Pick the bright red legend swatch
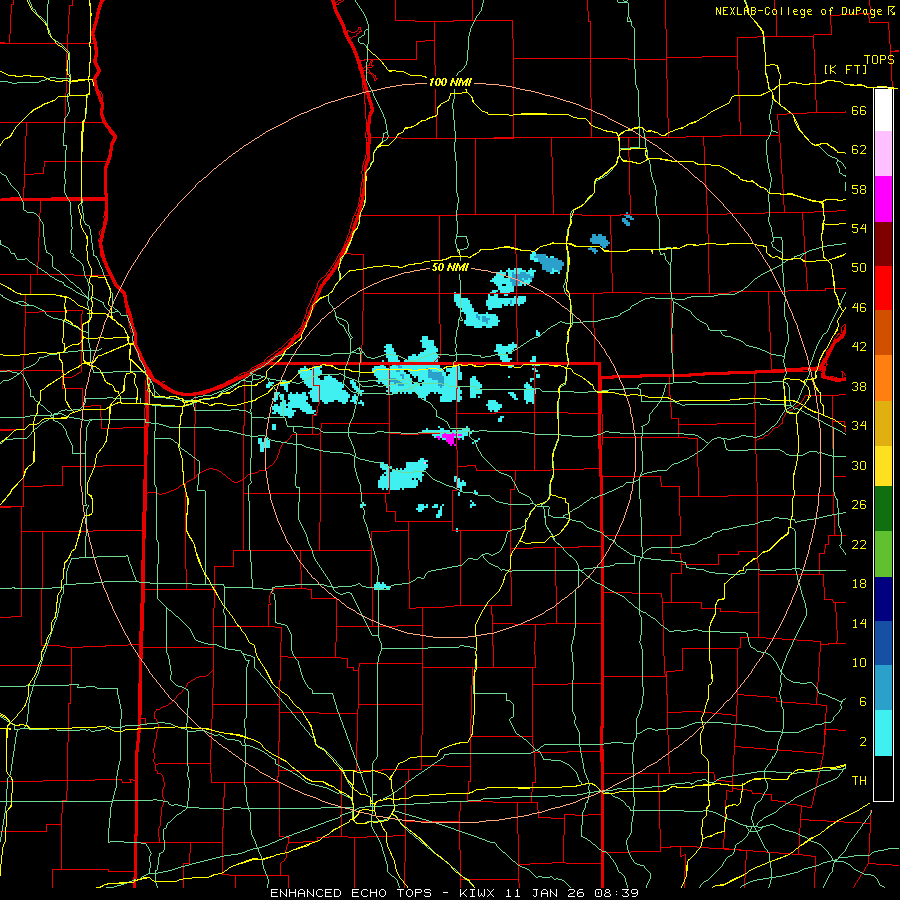 [883, 288]
